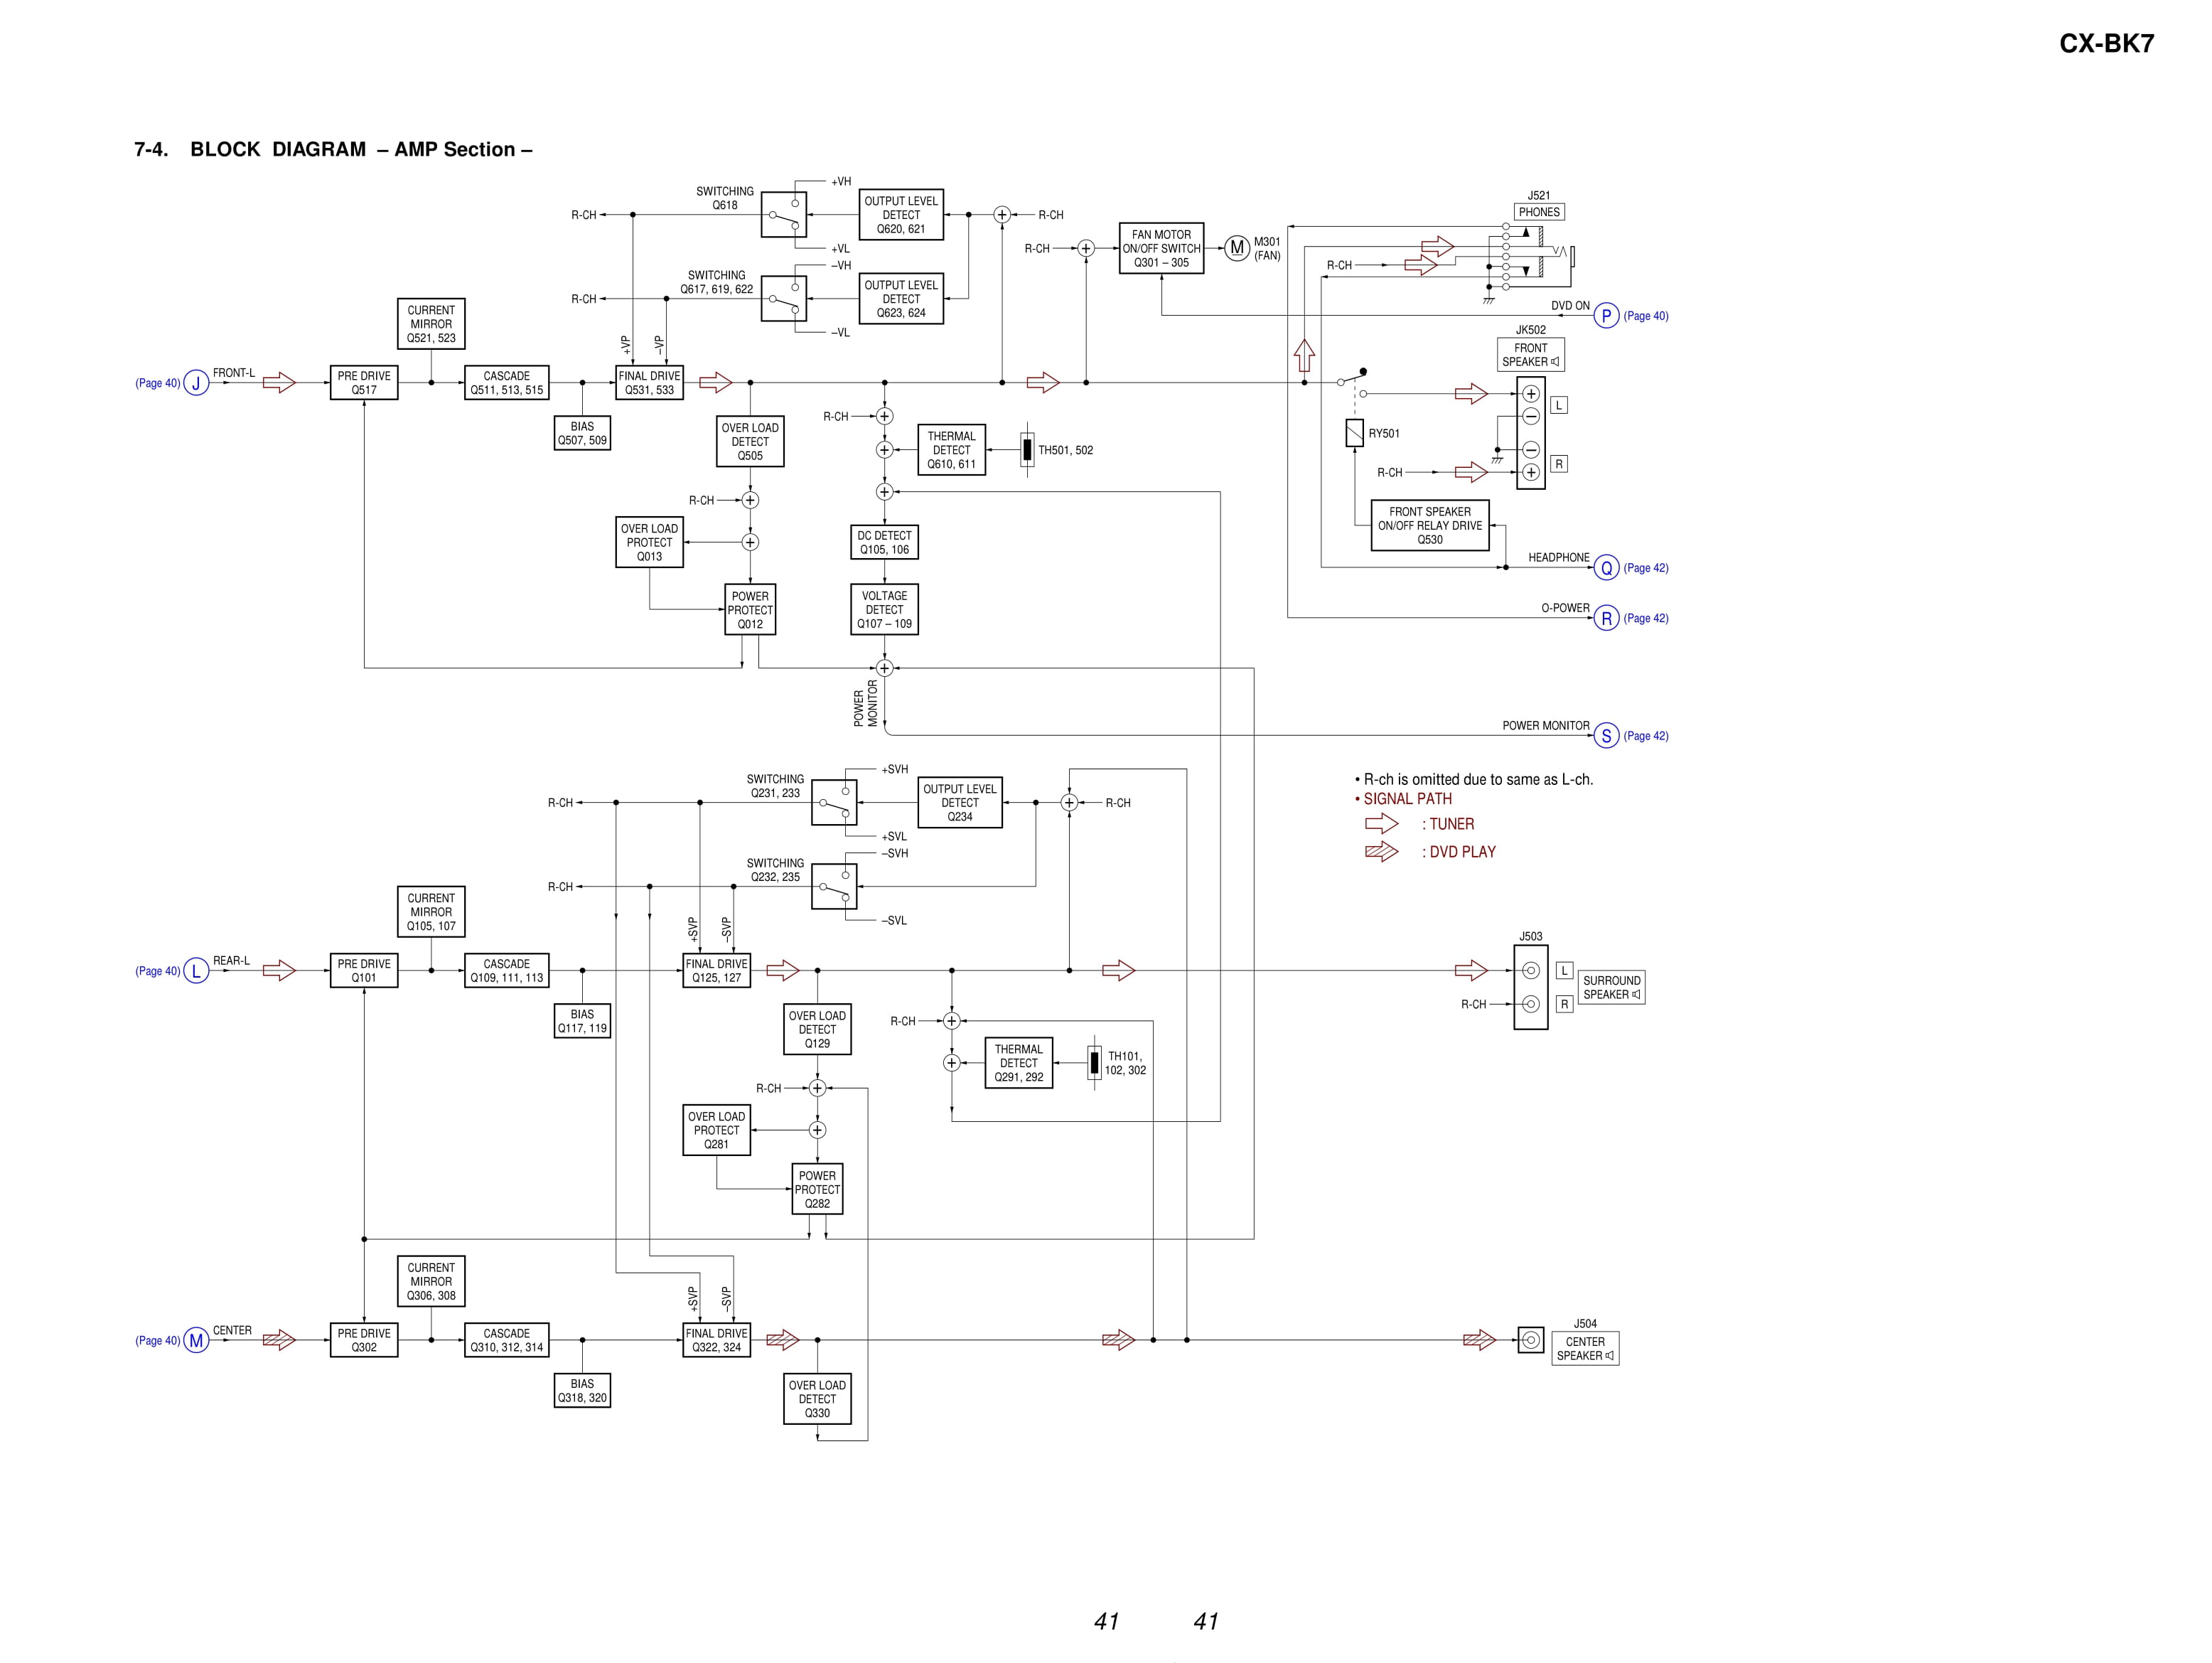Click the J504 center speaker jack symbol

click(x=1530, y=1340)
